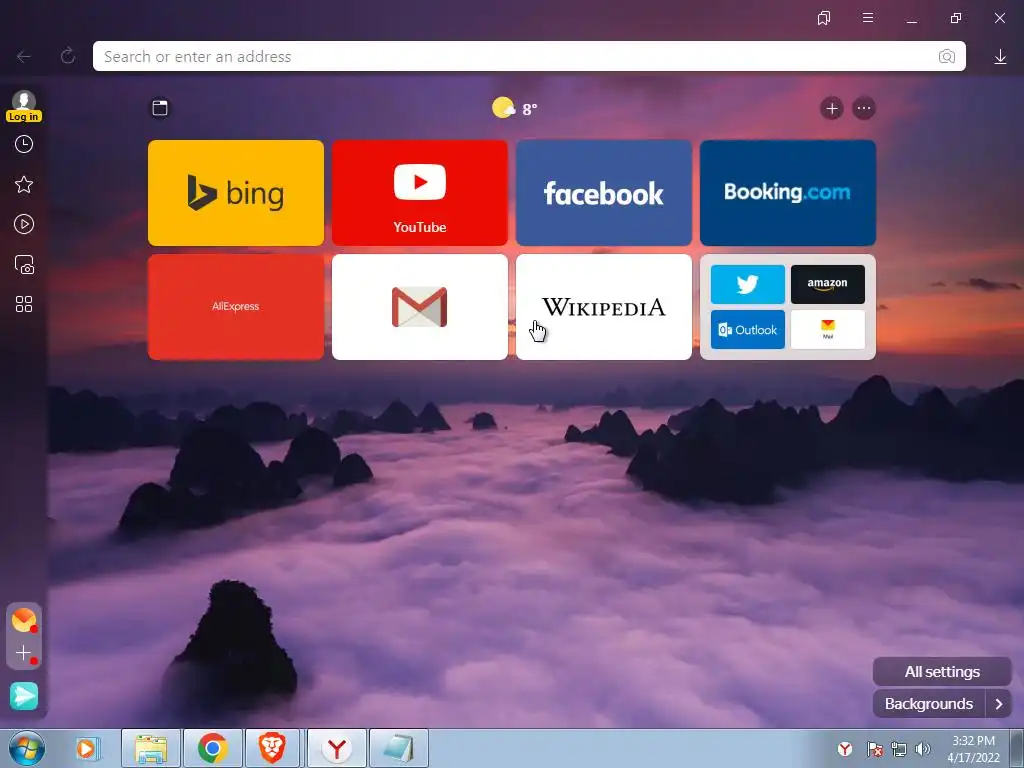The height and width of the screenshot is (768, 1024).
Task: Open the tabs window icon above tiles
Action: [160, 108]
